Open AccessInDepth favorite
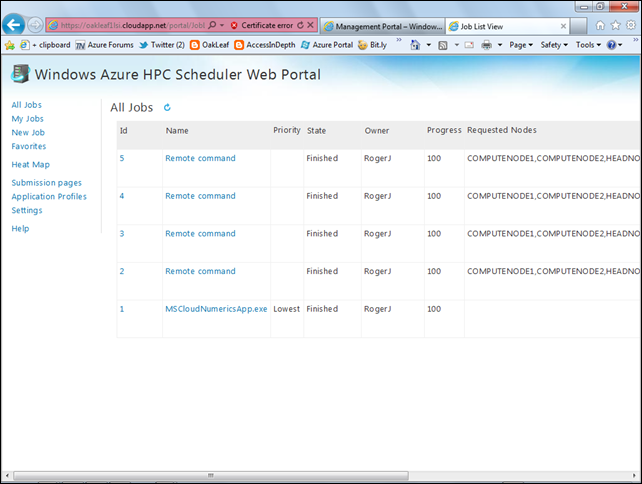Screen dimensions: 642x484 pyautogui.click(x=265, y=45)
